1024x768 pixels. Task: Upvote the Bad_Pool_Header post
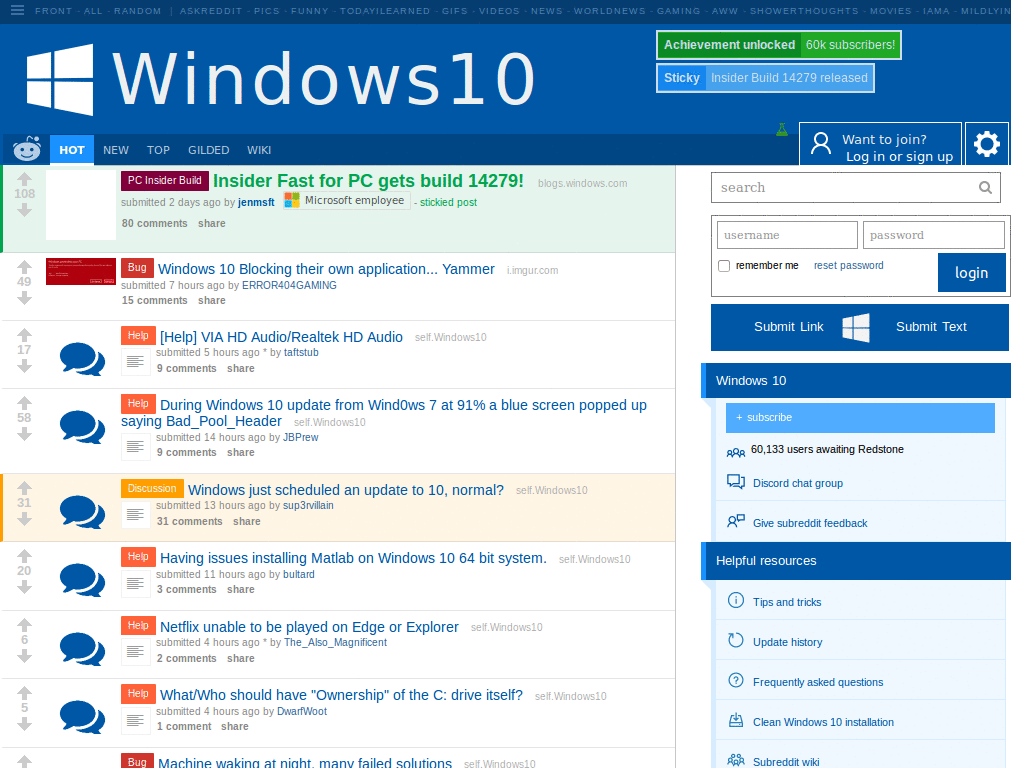click(x=24, y=402)
